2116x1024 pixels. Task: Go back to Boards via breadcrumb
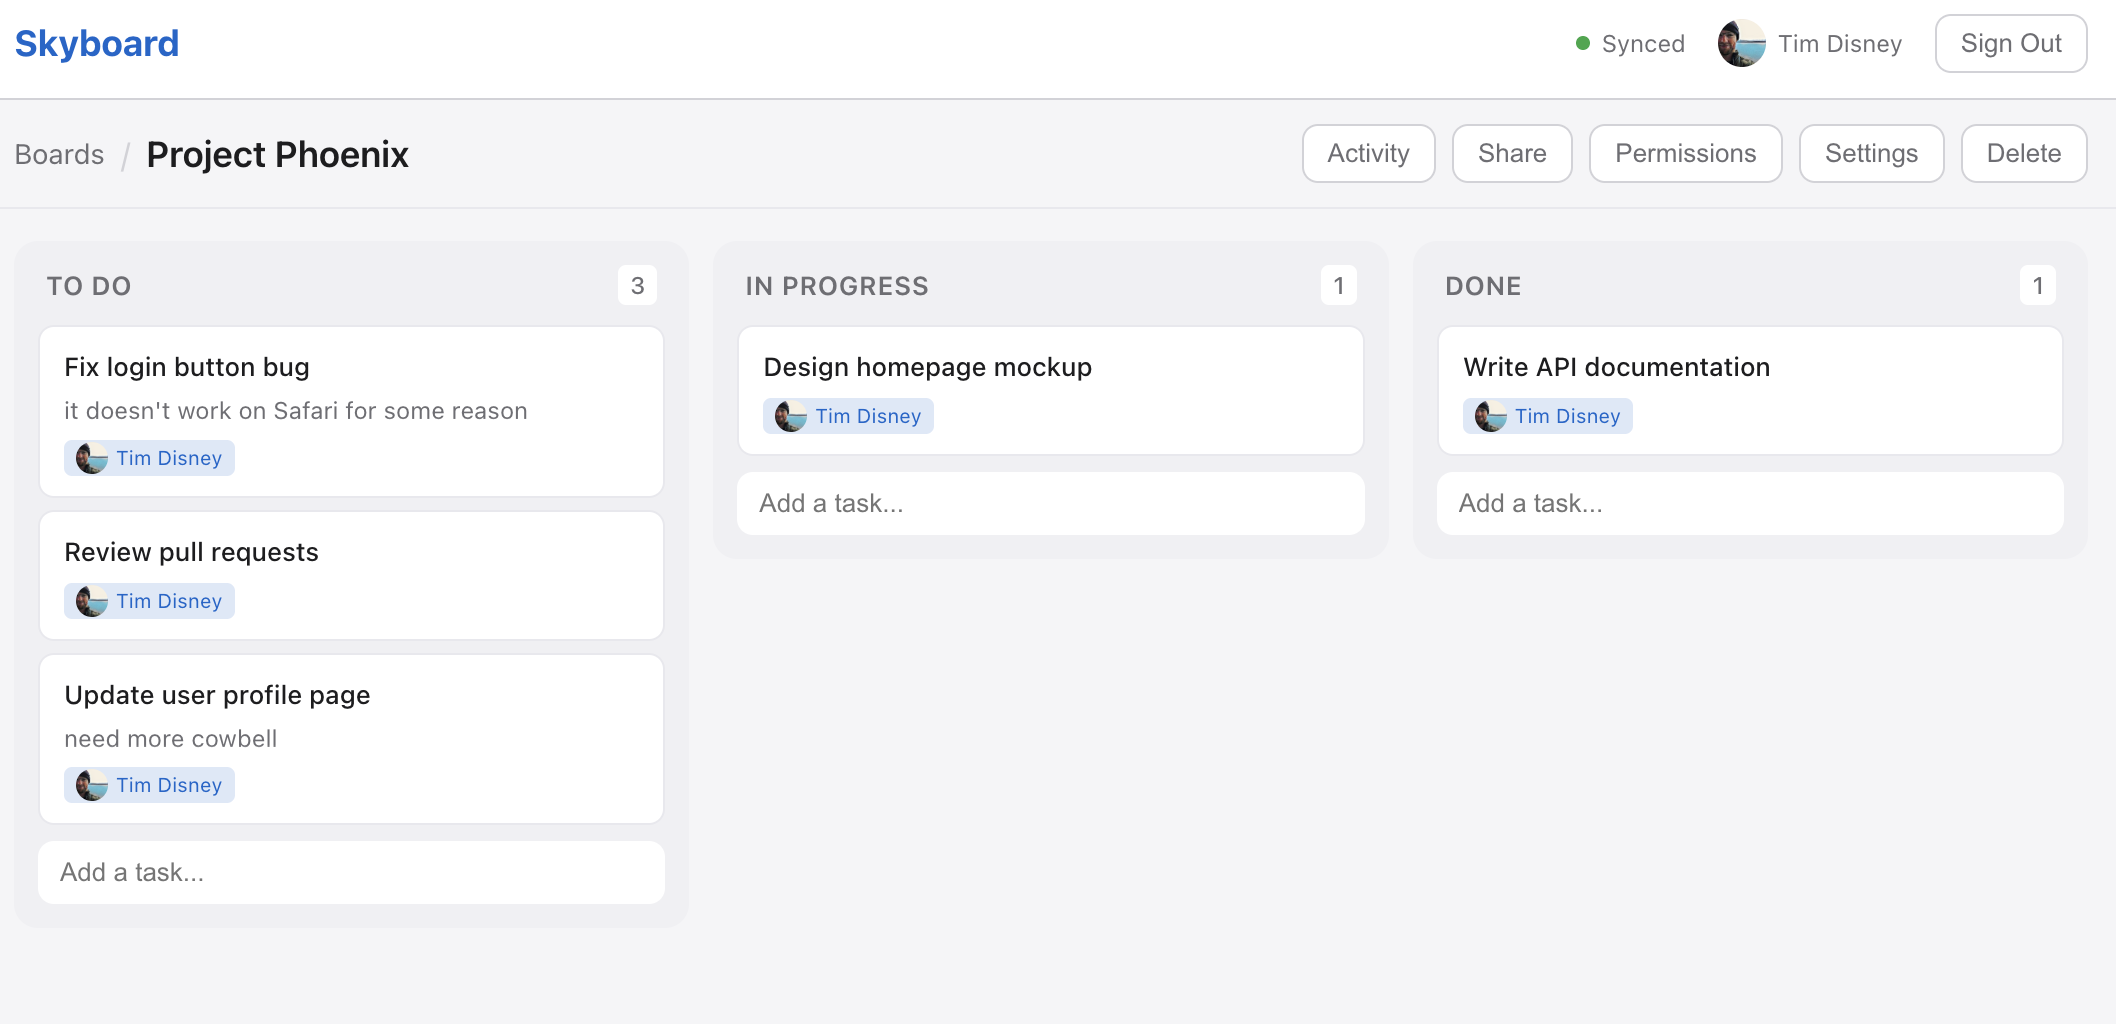pyautogui.click(x=59, y=154)
